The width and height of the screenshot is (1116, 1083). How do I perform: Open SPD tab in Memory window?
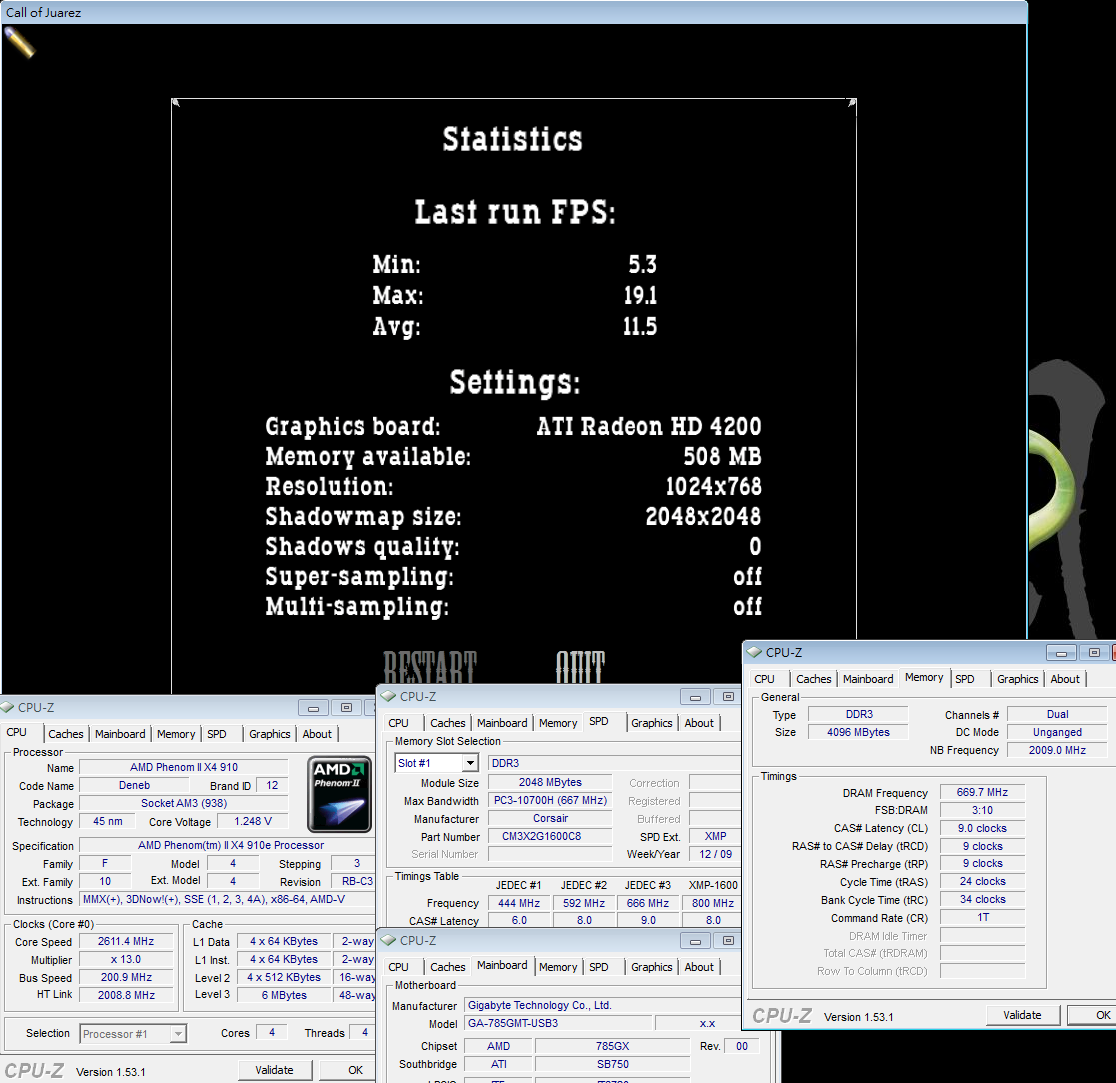click(965, 679)
